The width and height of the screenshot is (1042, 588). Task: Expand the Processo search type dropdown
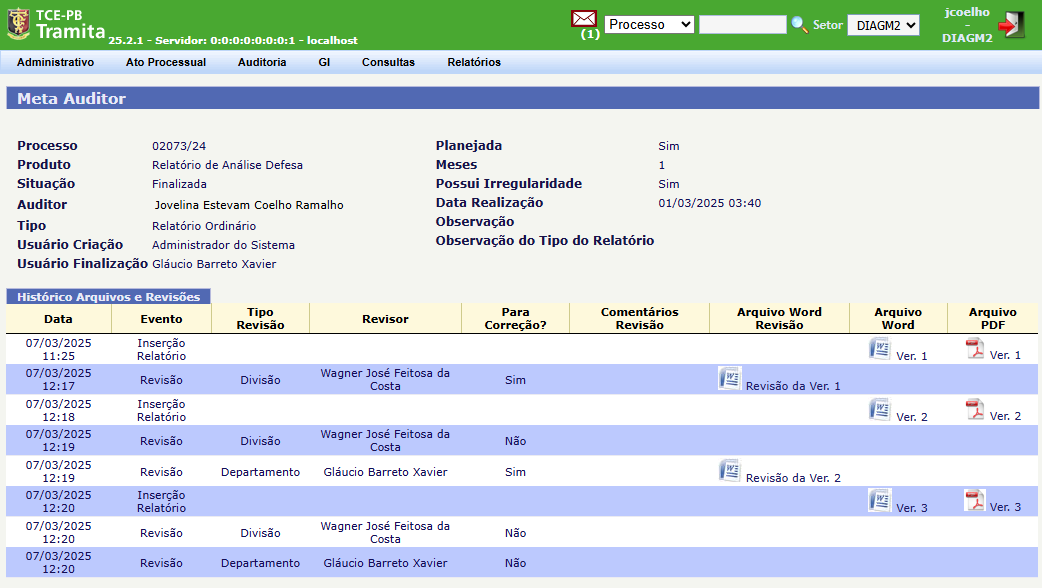click(x=649, y=25)
